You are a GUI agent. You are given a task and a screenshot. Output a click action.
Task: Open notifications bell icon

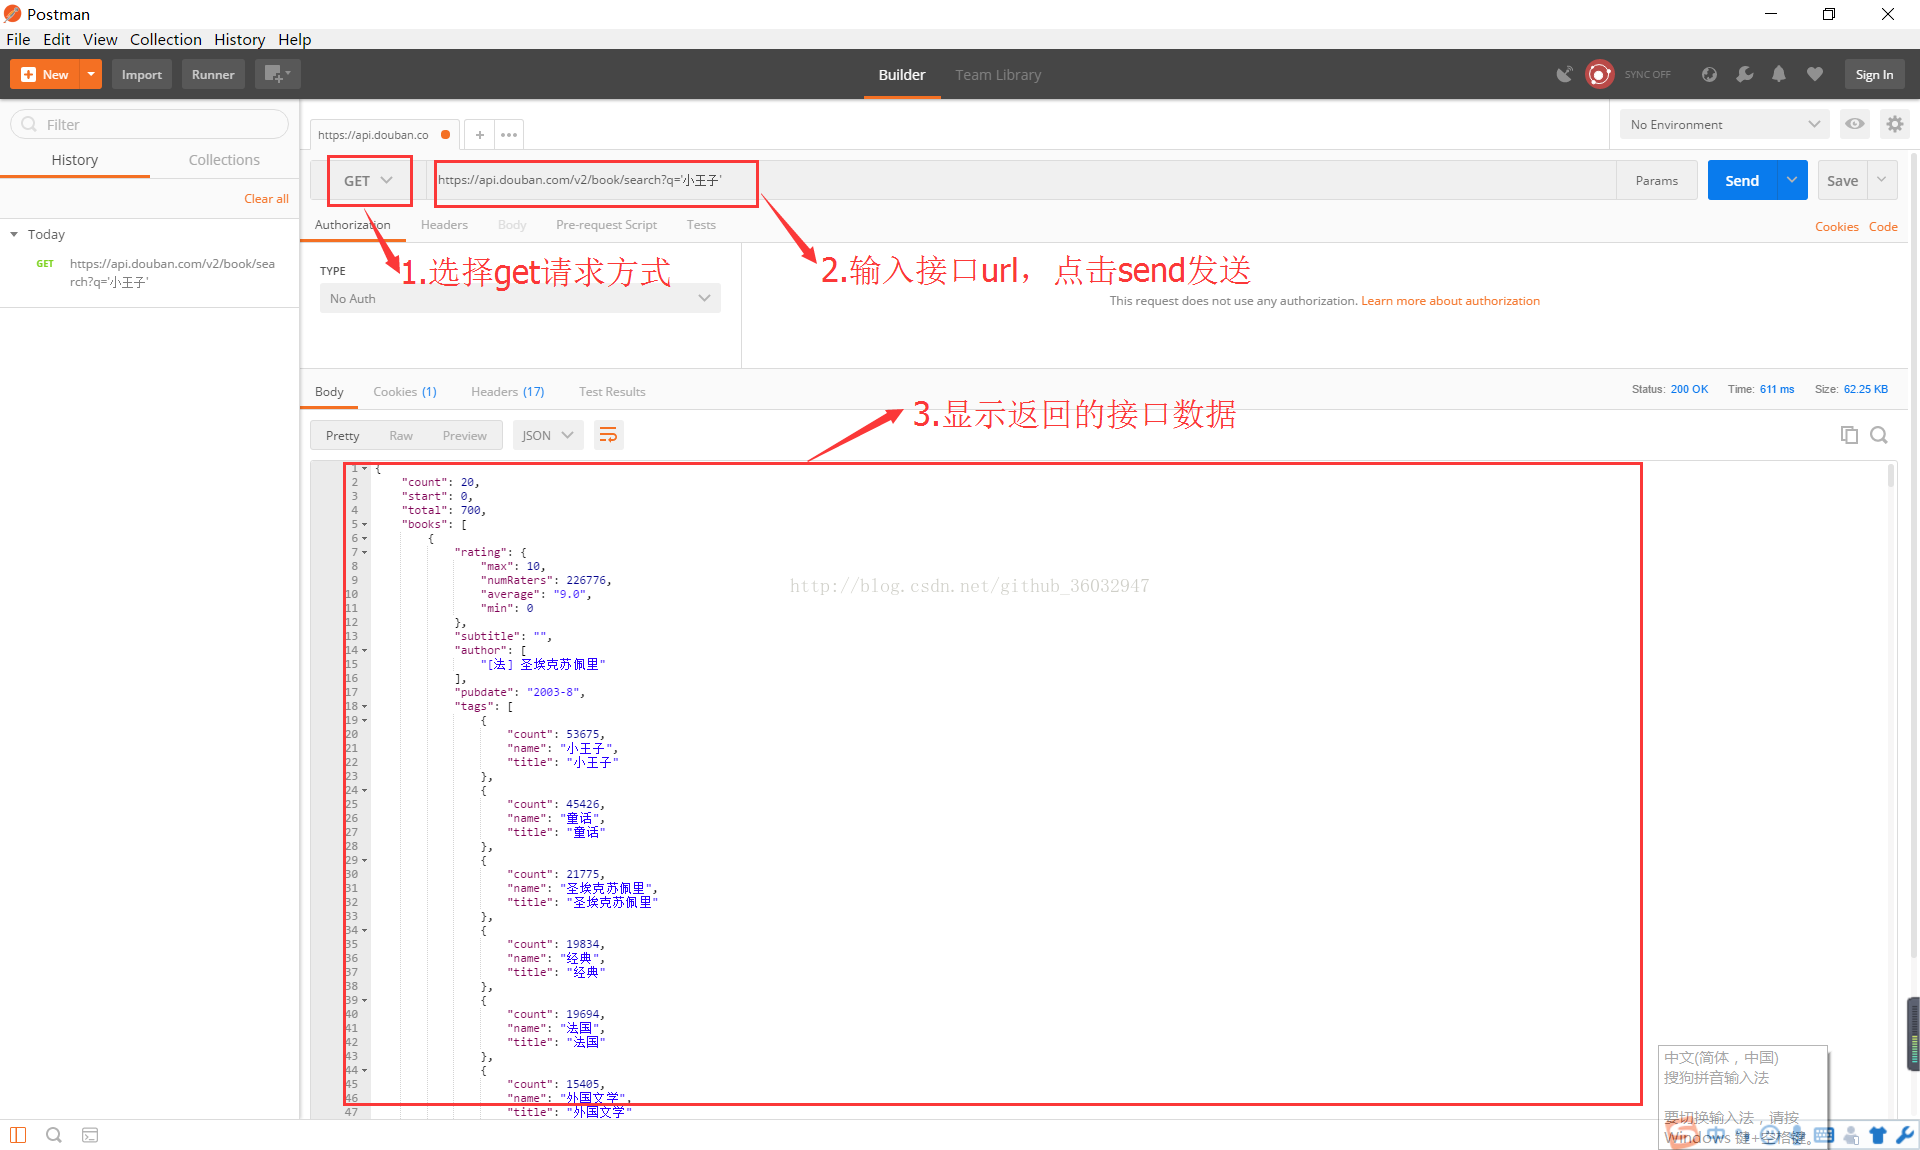click(x=1779, y=74)
